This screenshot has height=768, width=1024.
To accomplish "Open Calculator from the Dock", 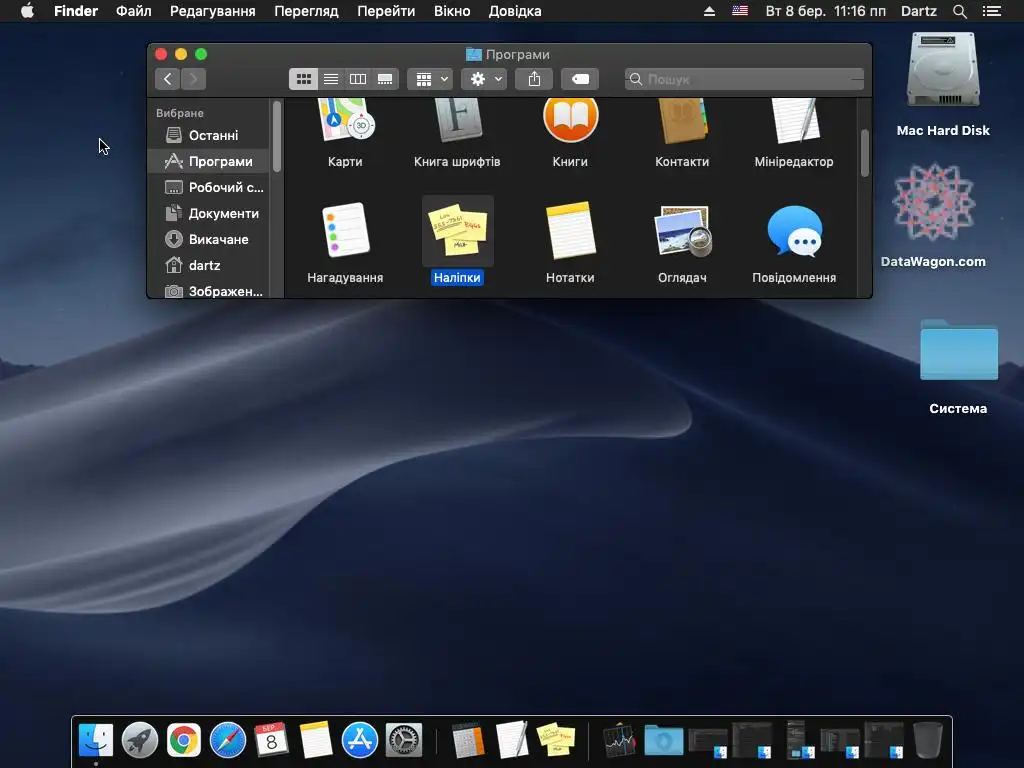I will 468,740.
